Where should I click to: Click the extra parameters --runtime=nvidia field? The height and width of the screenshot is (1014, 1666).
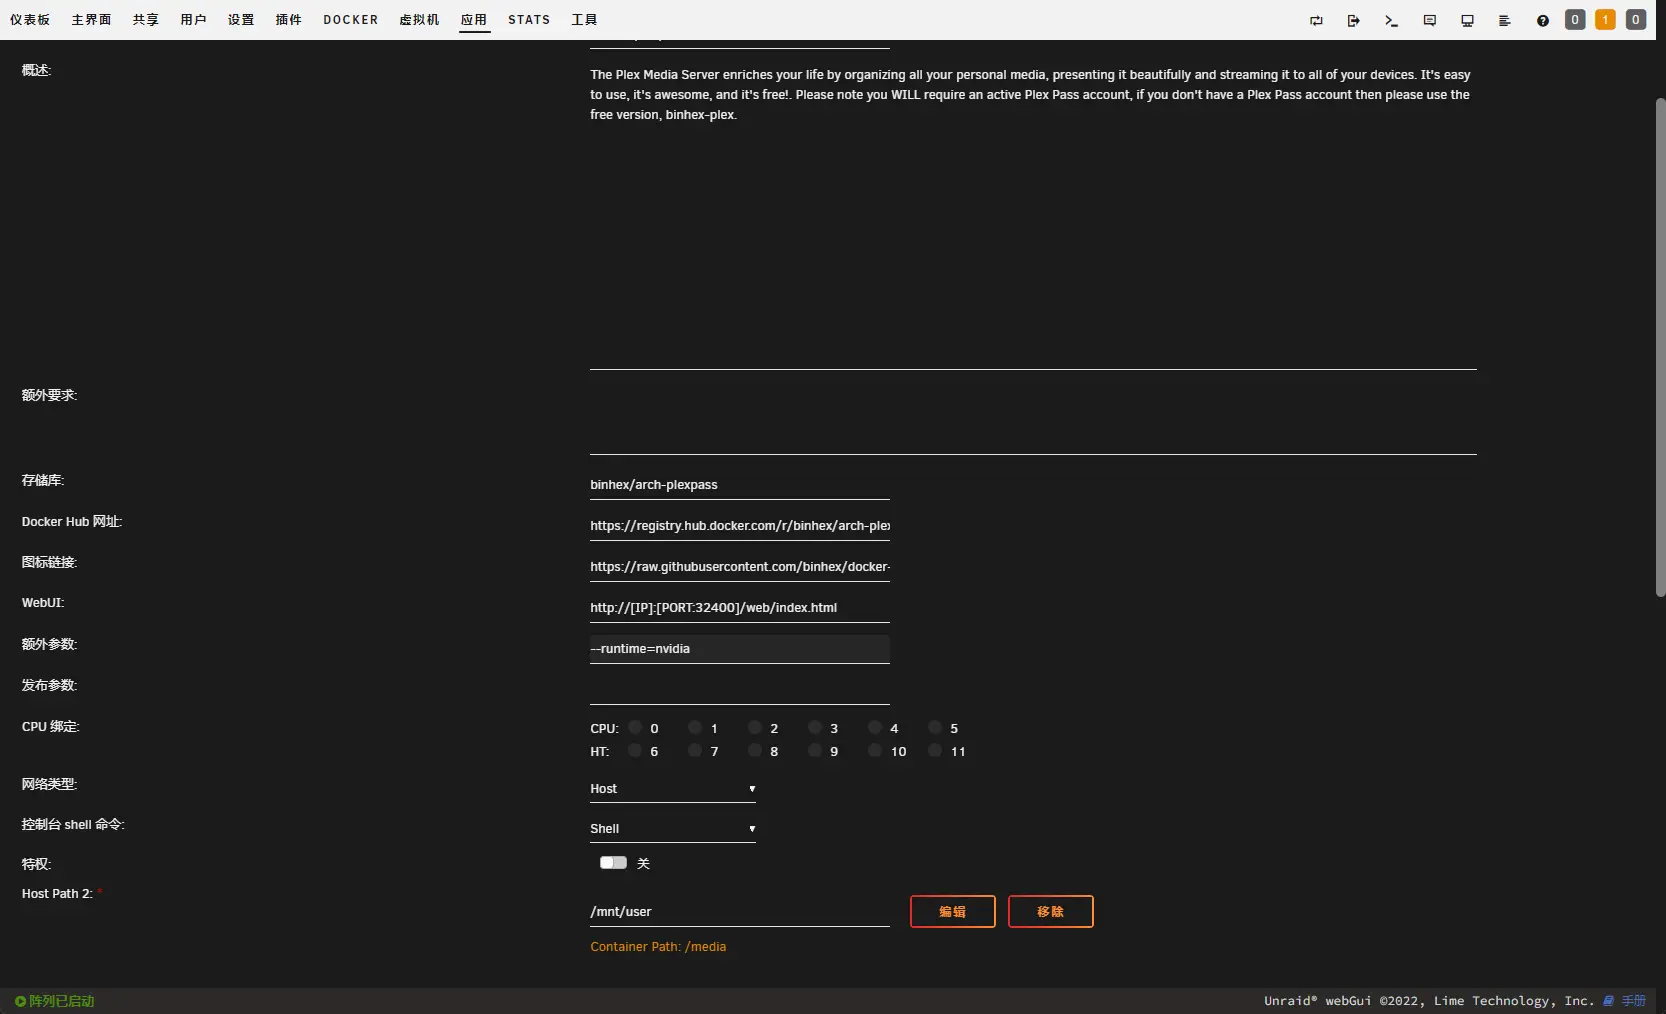coord(739,649)
